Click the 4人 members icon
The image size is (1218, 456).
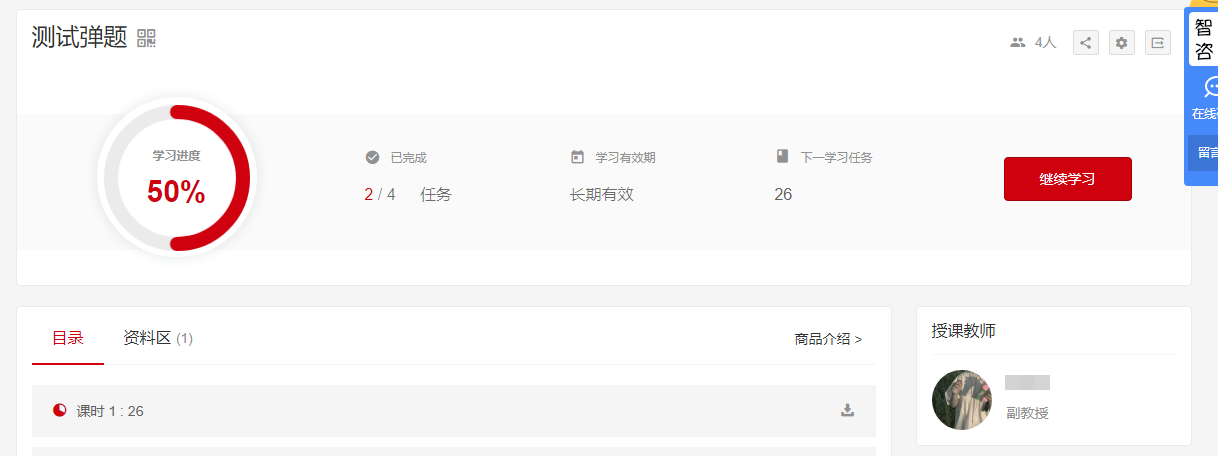coord(1018,42)
